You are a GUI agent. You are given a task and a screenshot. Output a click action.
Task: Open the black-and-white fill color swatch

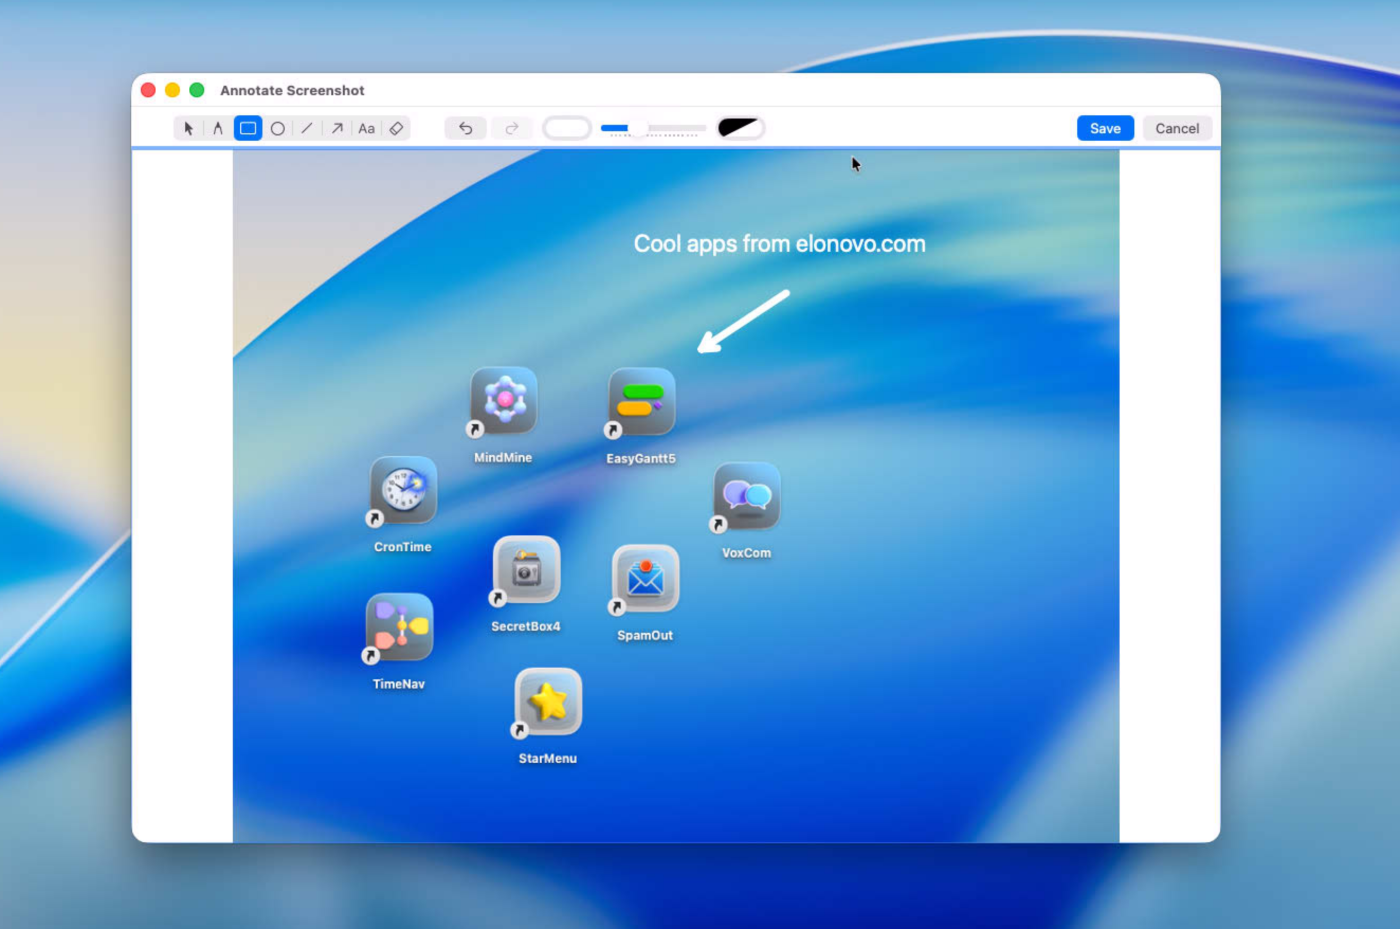point(740,128)
